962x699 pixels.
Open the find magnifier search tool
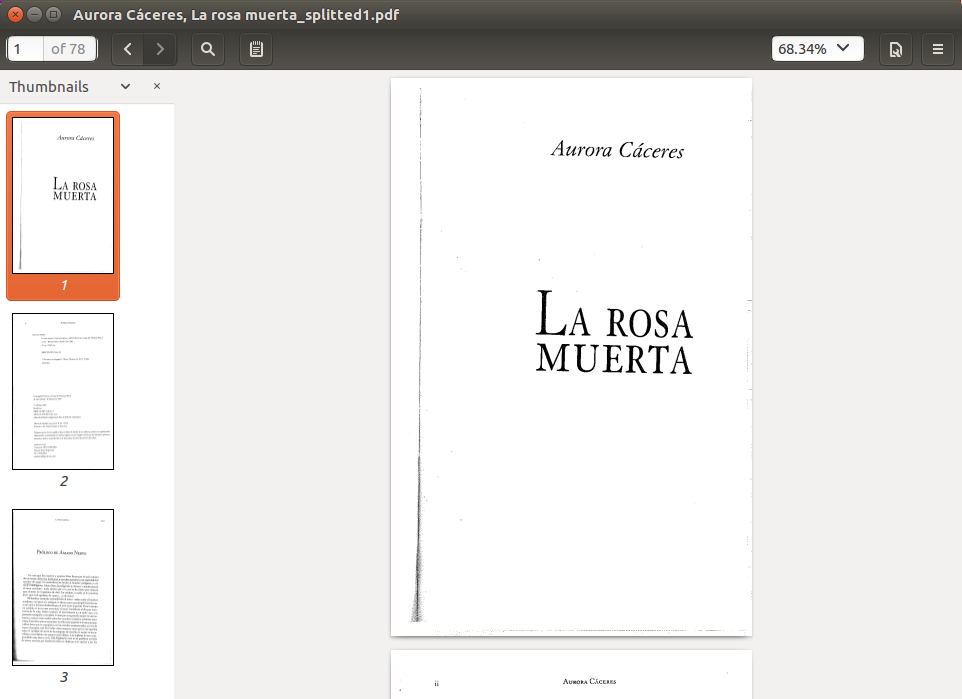click(x=208, y=49)
